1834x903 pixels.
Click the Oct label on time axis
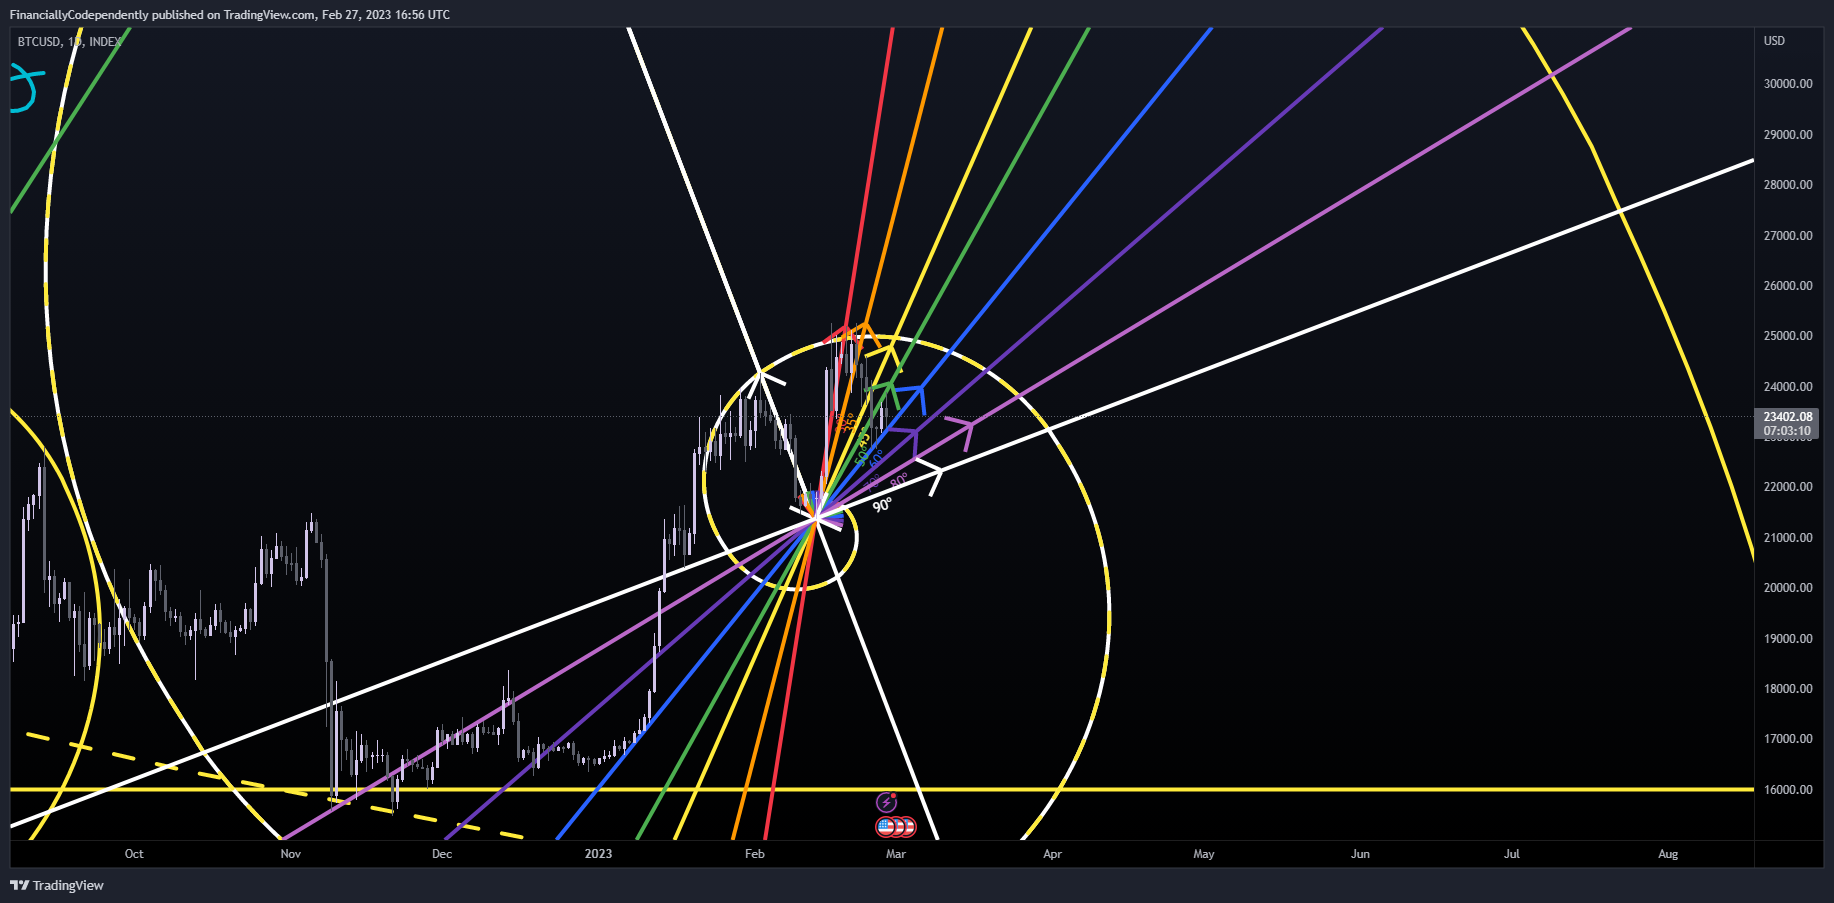[x=134, y=854]
